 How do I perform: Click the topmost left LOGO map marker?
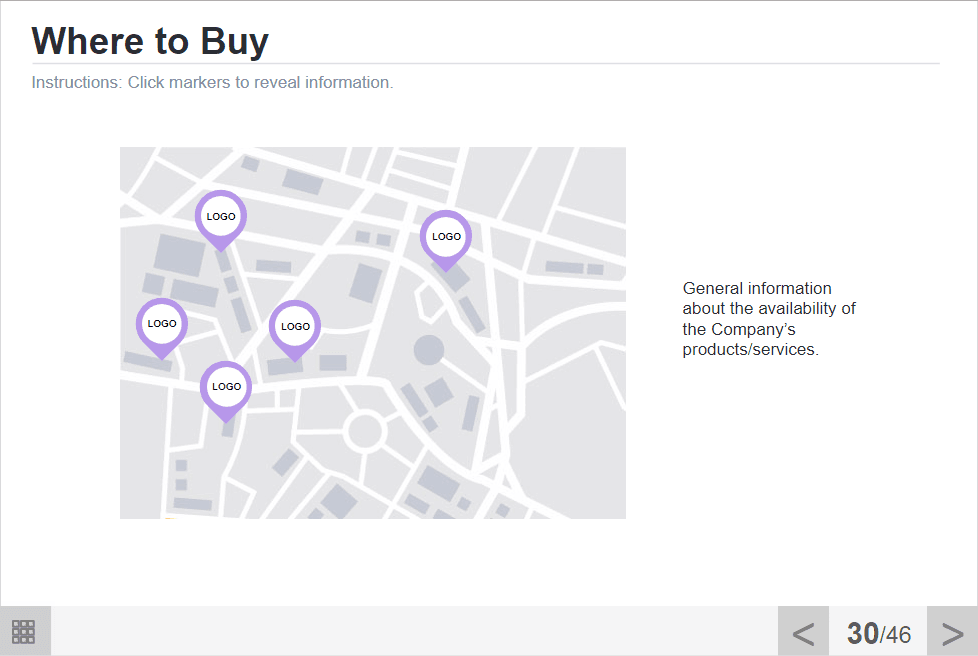(x=220, y=216)
